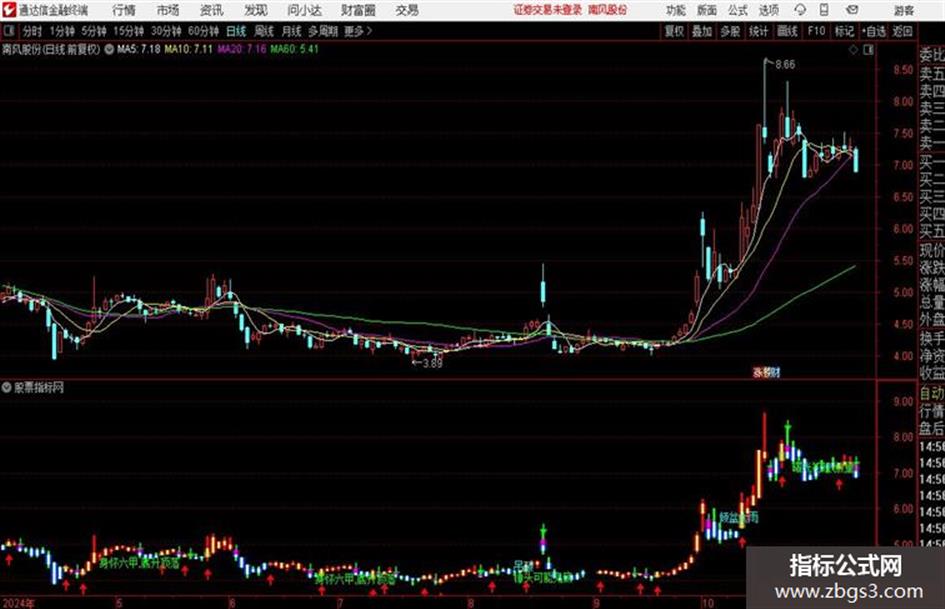This screenshot has width=945, height=609.
Task: Switch to 分时 intraday view
Action: [x=32, y=31]
